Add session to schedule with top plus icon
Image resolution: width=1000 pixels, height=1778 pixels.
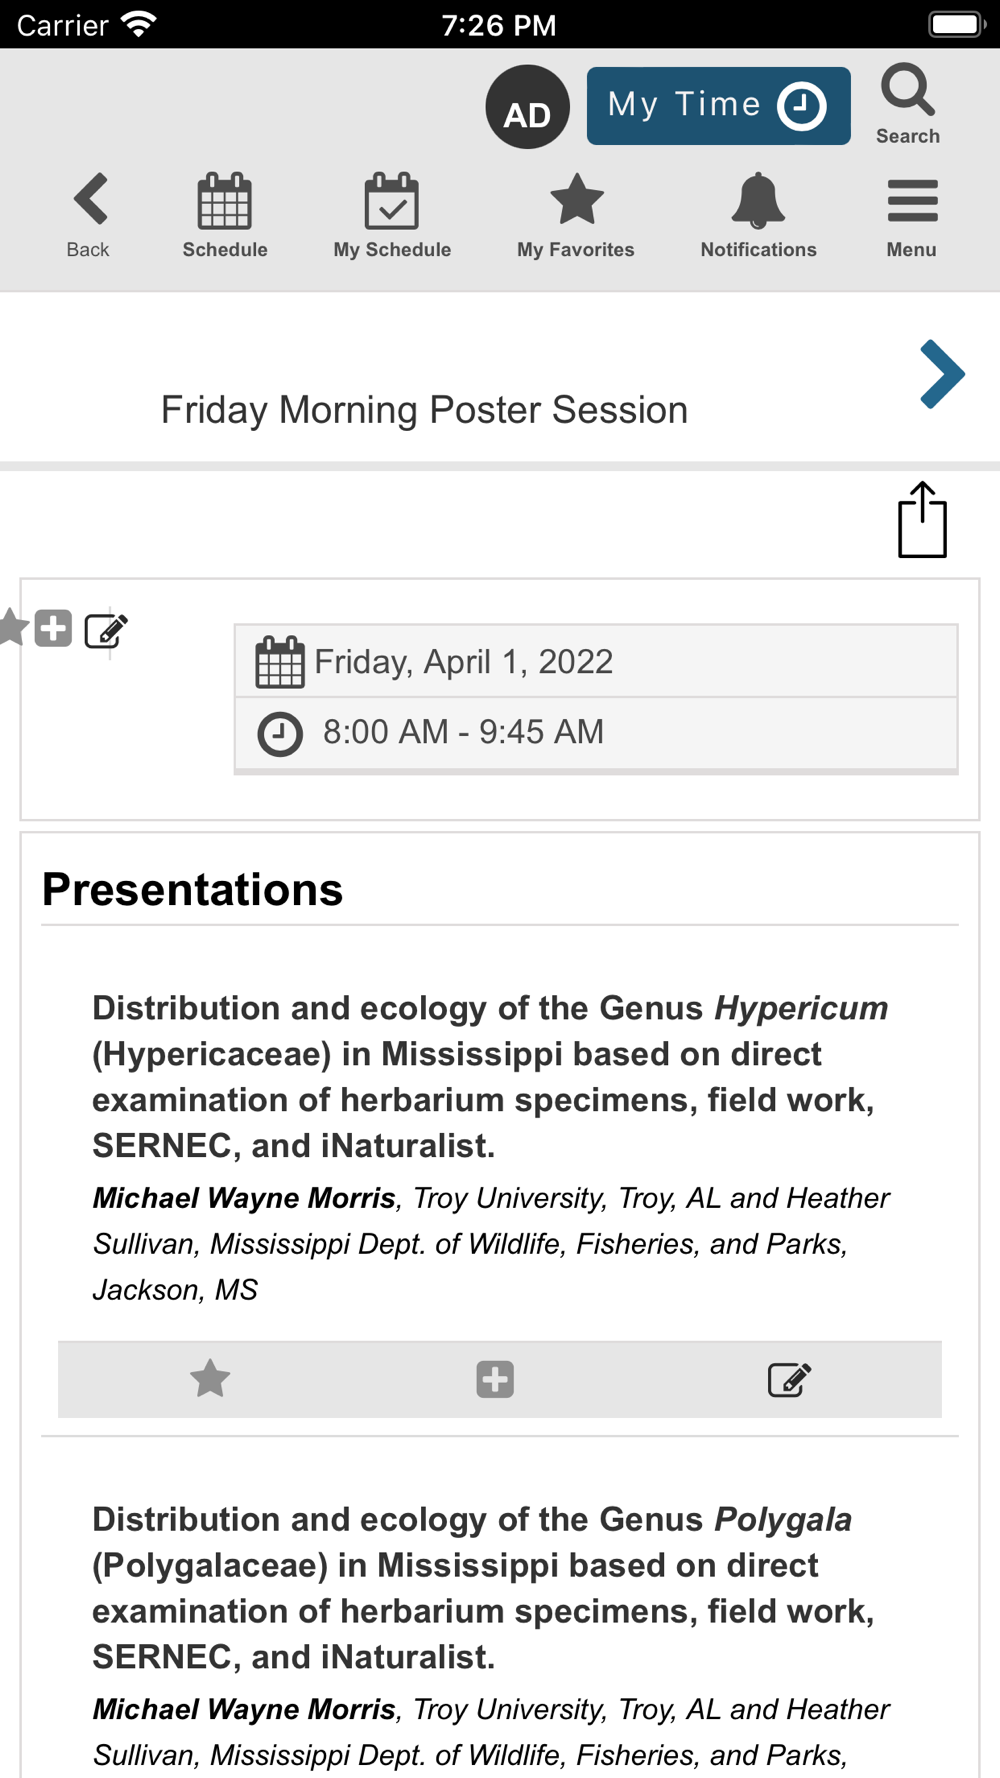pyautogui.click(x=53, y=628)
